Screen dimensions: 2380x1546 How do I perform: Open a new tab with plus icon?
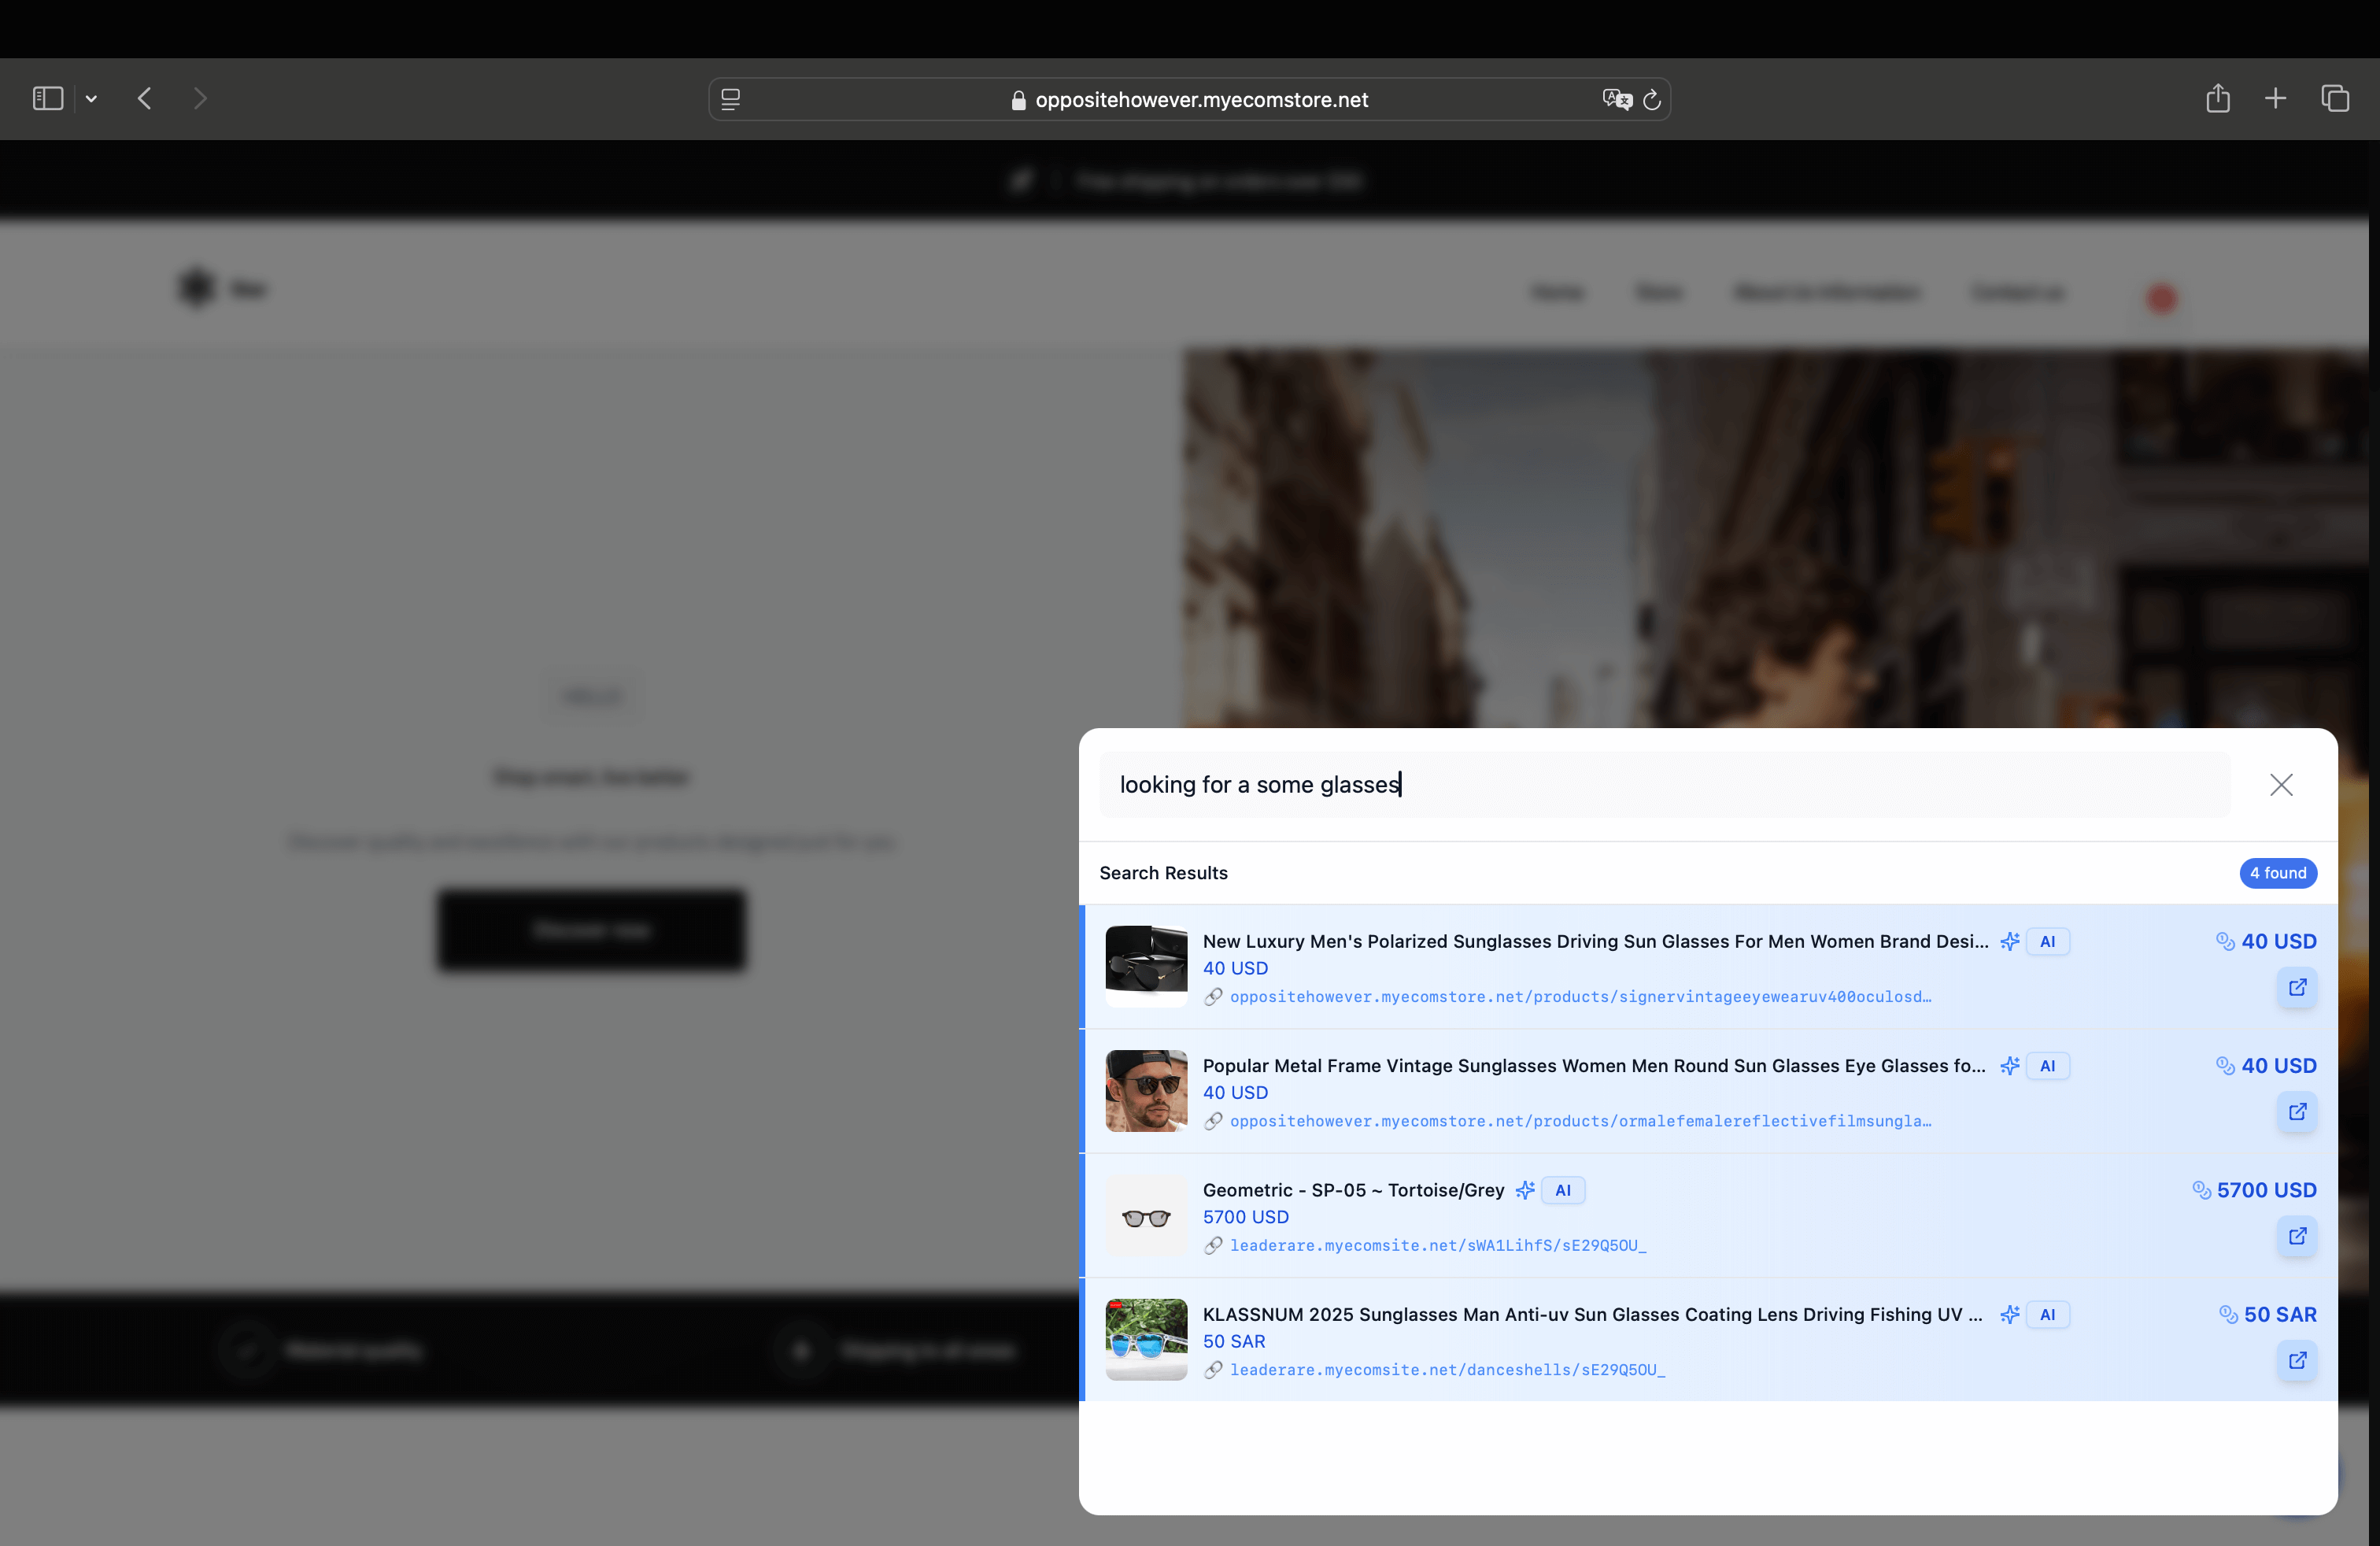click(x=2275, y=98)
